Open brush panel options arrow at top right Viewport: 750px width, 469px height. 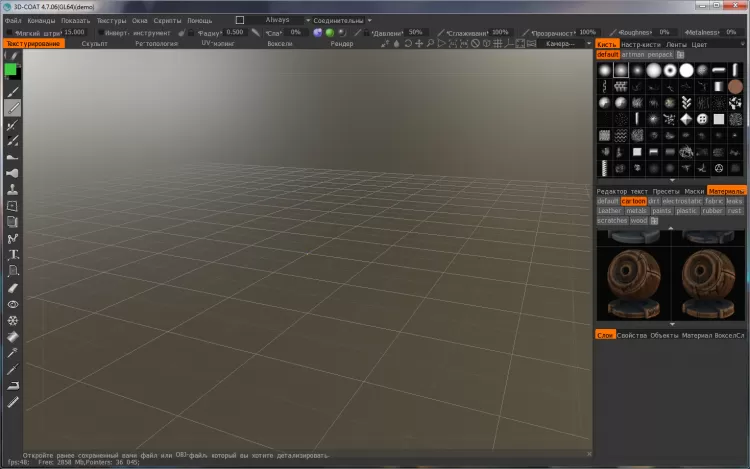[742, 44]
